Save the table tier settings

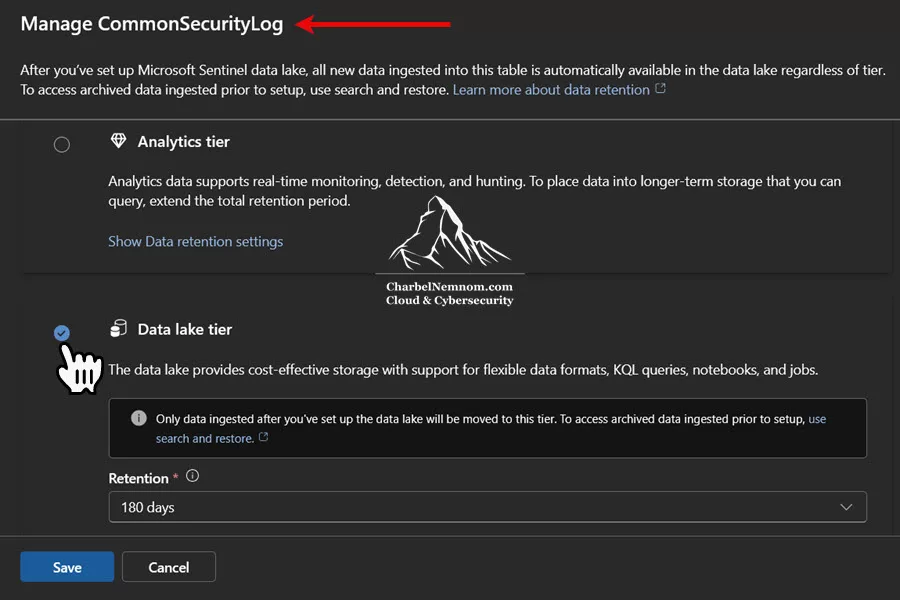coord(67,567)
